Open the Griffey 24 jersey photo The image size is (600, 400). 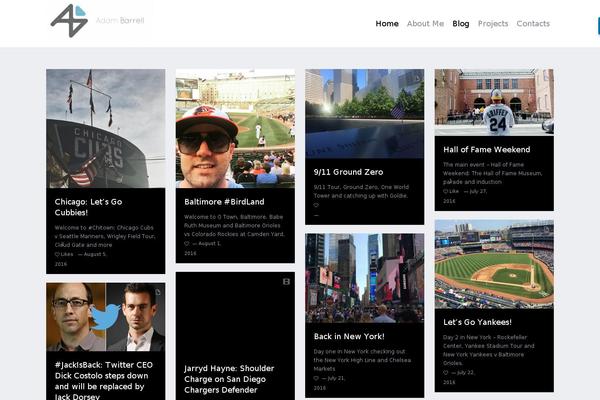[x=494, y=102]
